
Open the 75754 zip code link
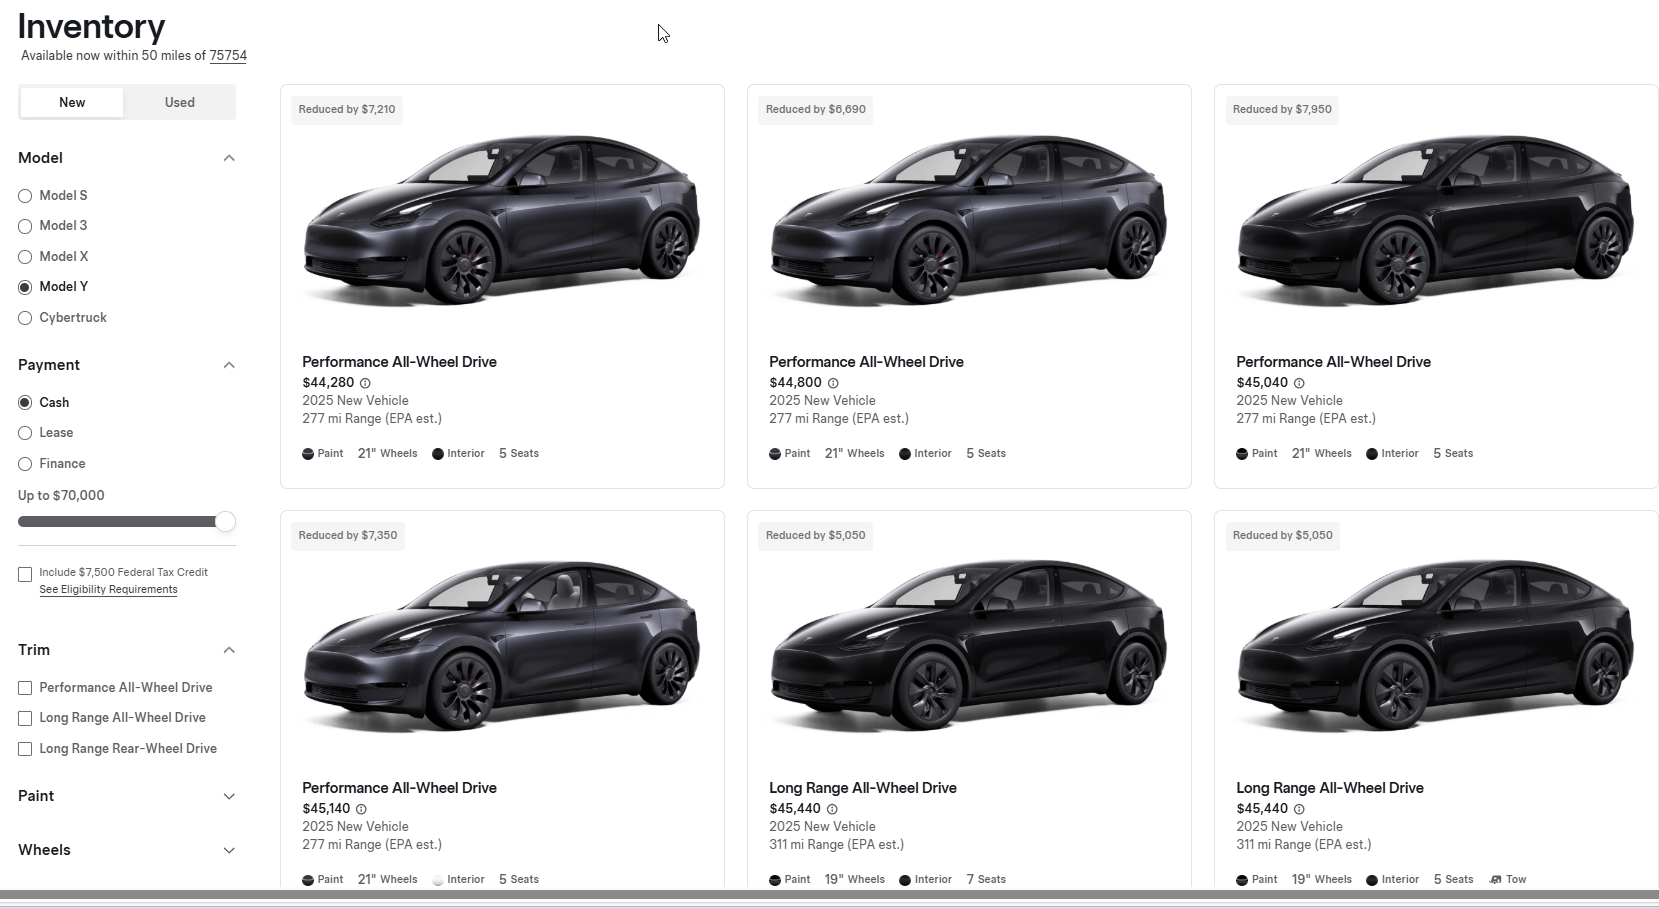pos(228,56)
